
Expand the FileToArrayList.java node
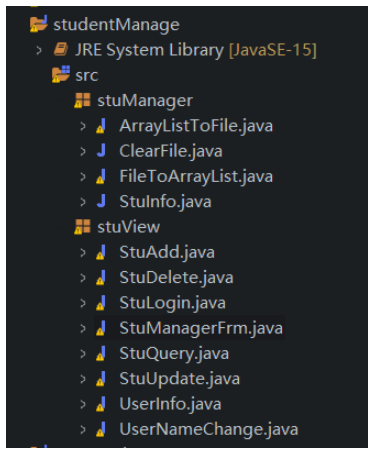coord(83,177)
